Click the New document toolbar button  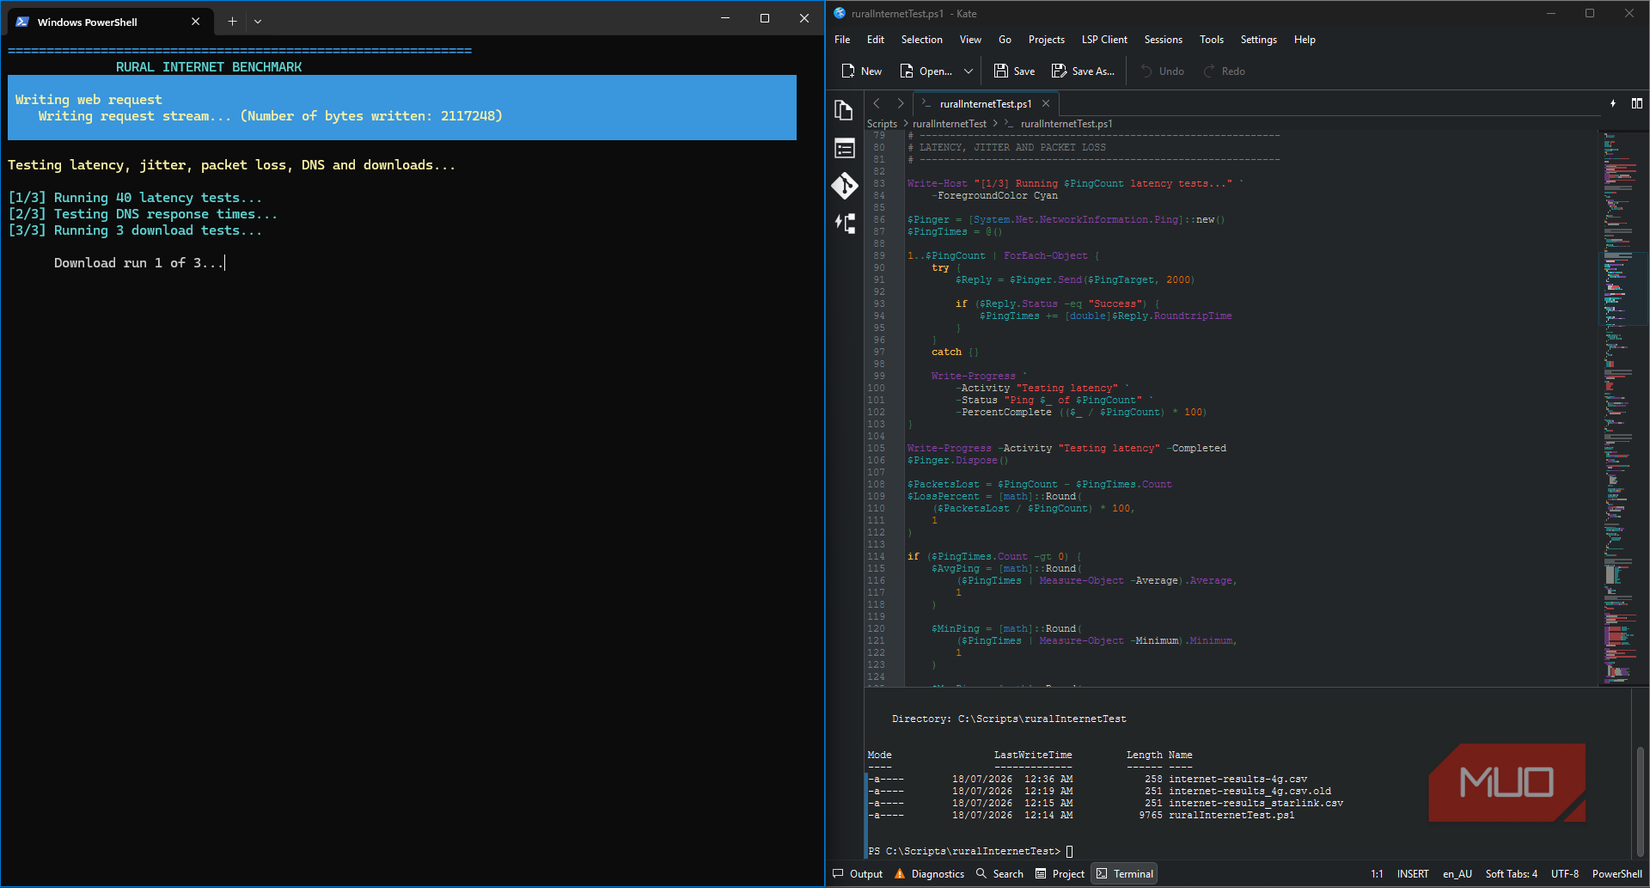click(861, 71)
